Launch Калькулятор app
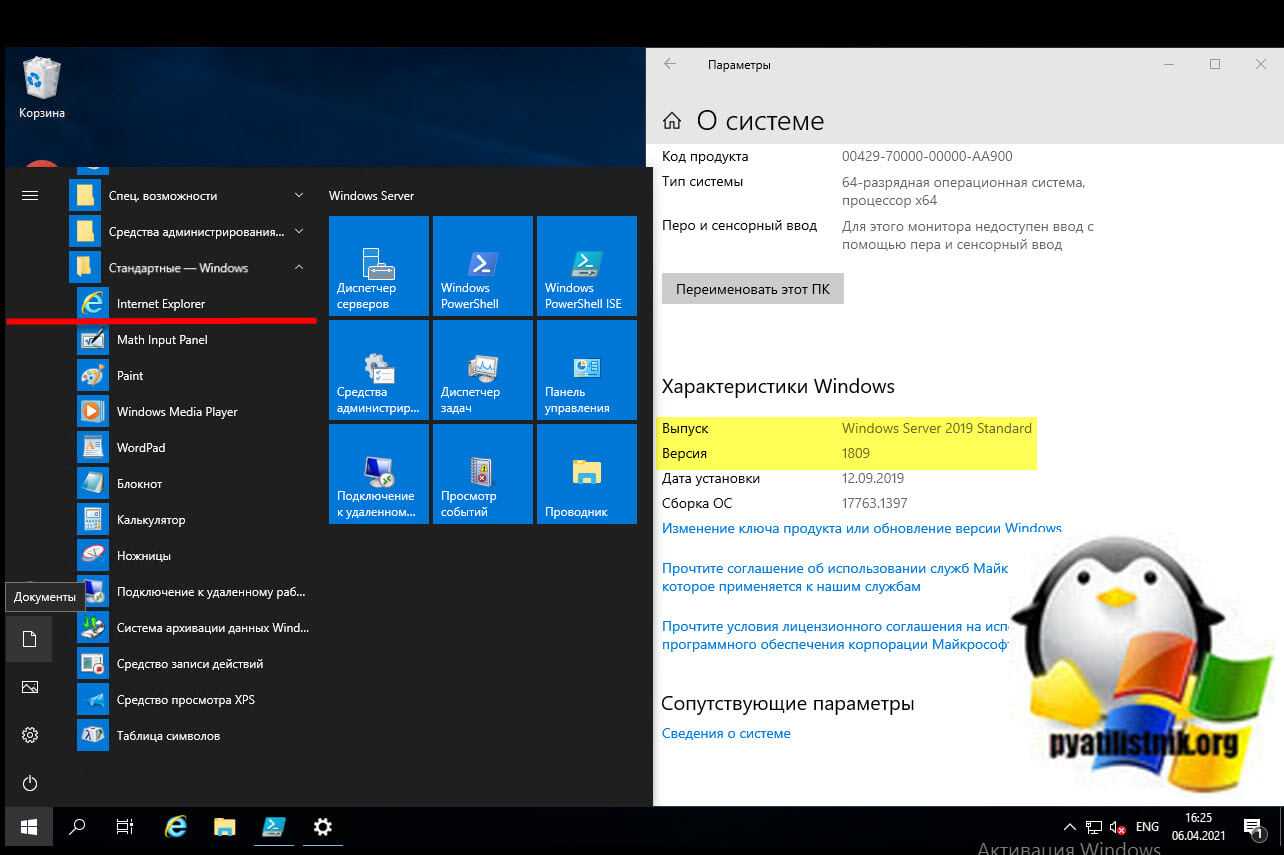Screen dimensions: 1284x855 pyautogui.click(x=193, y=519)
